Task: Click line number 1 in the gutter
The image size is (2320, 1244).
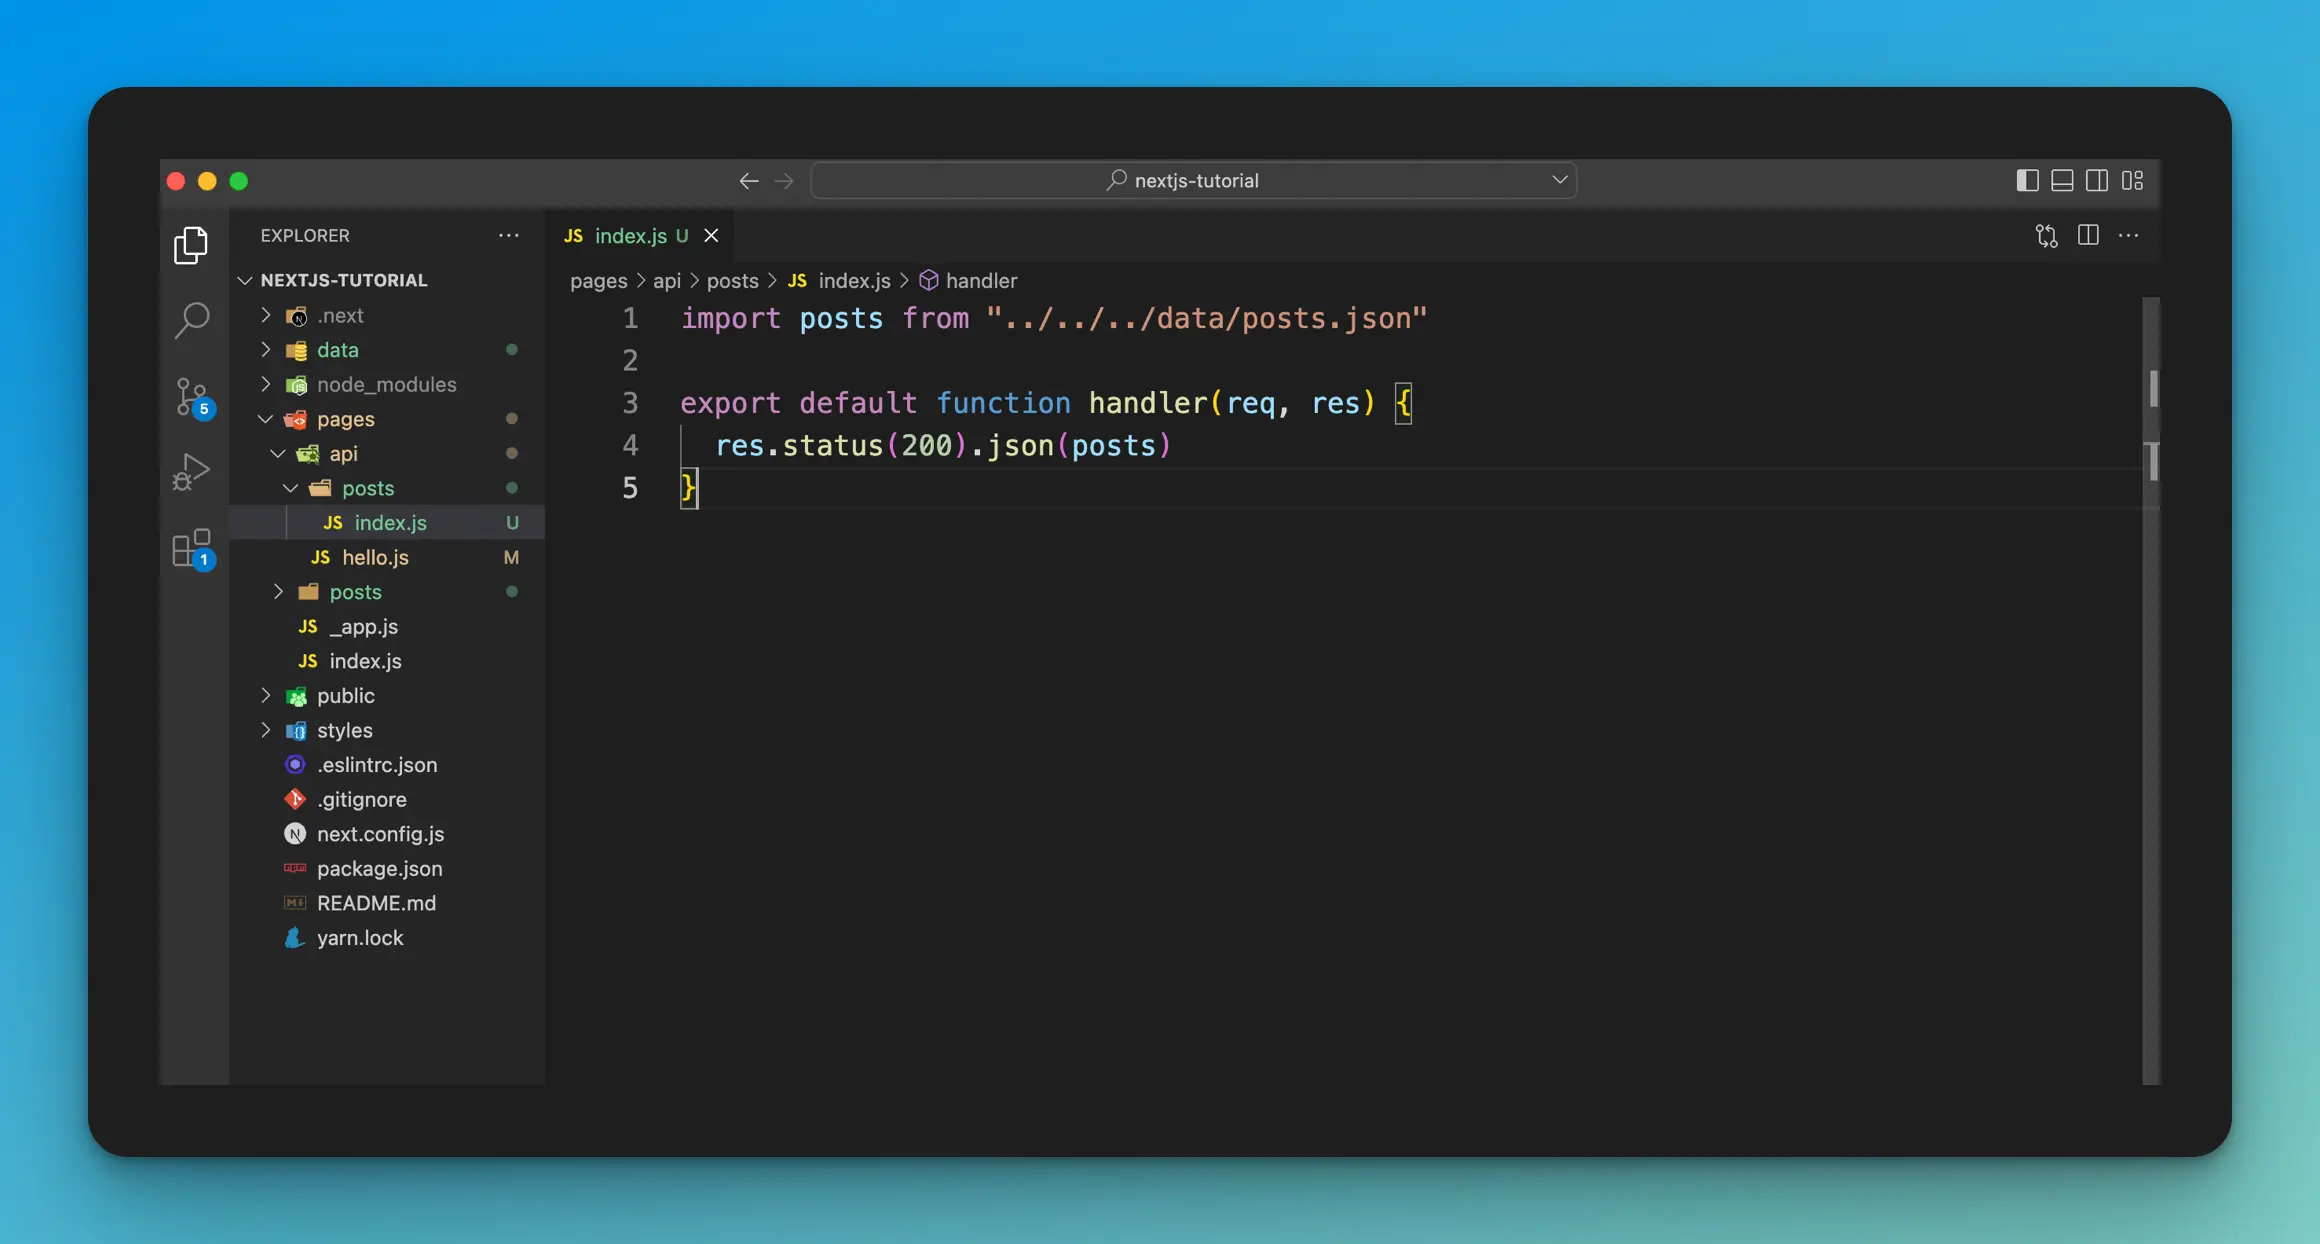Action: (630, 318)
